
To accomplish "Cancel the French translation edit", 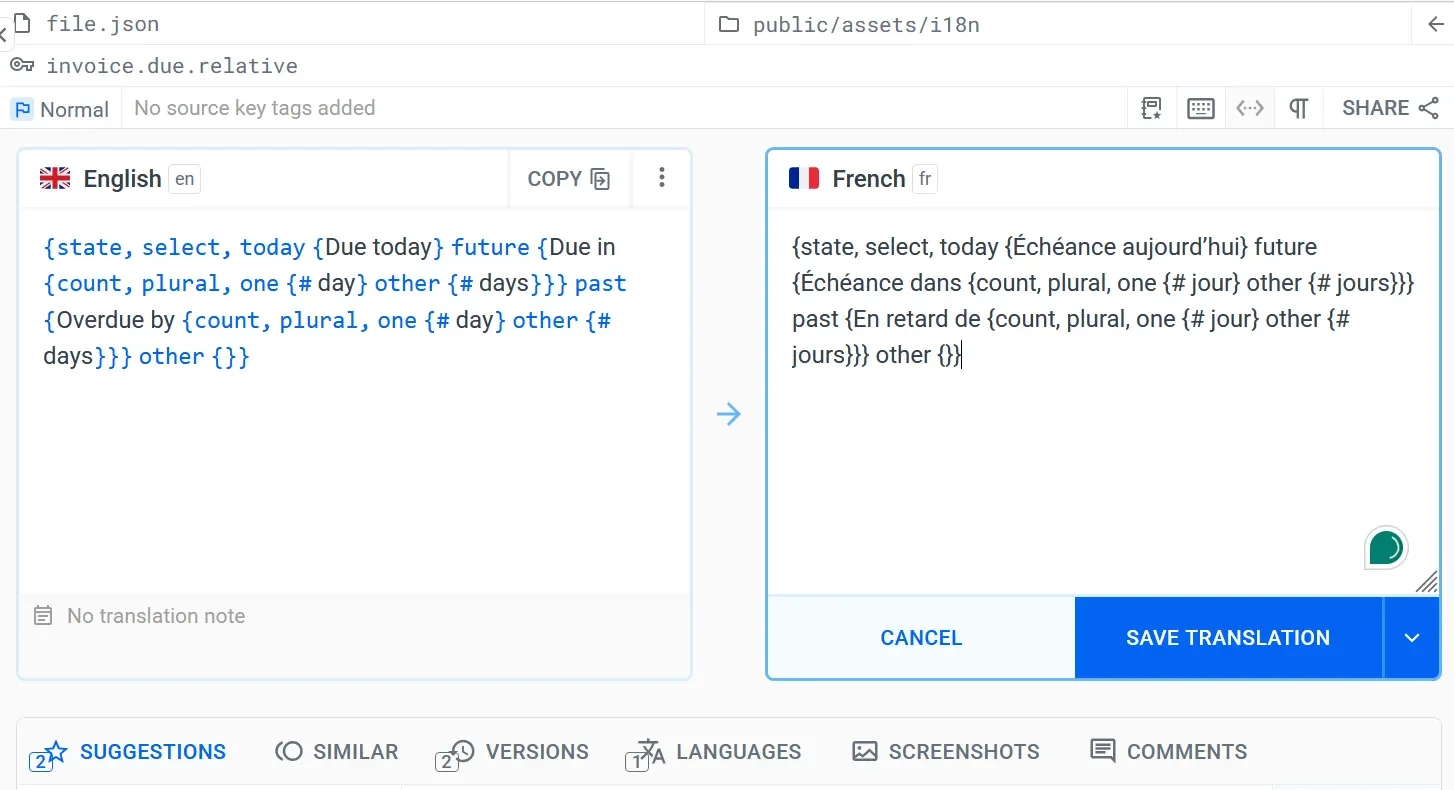I will coord(921,638).
